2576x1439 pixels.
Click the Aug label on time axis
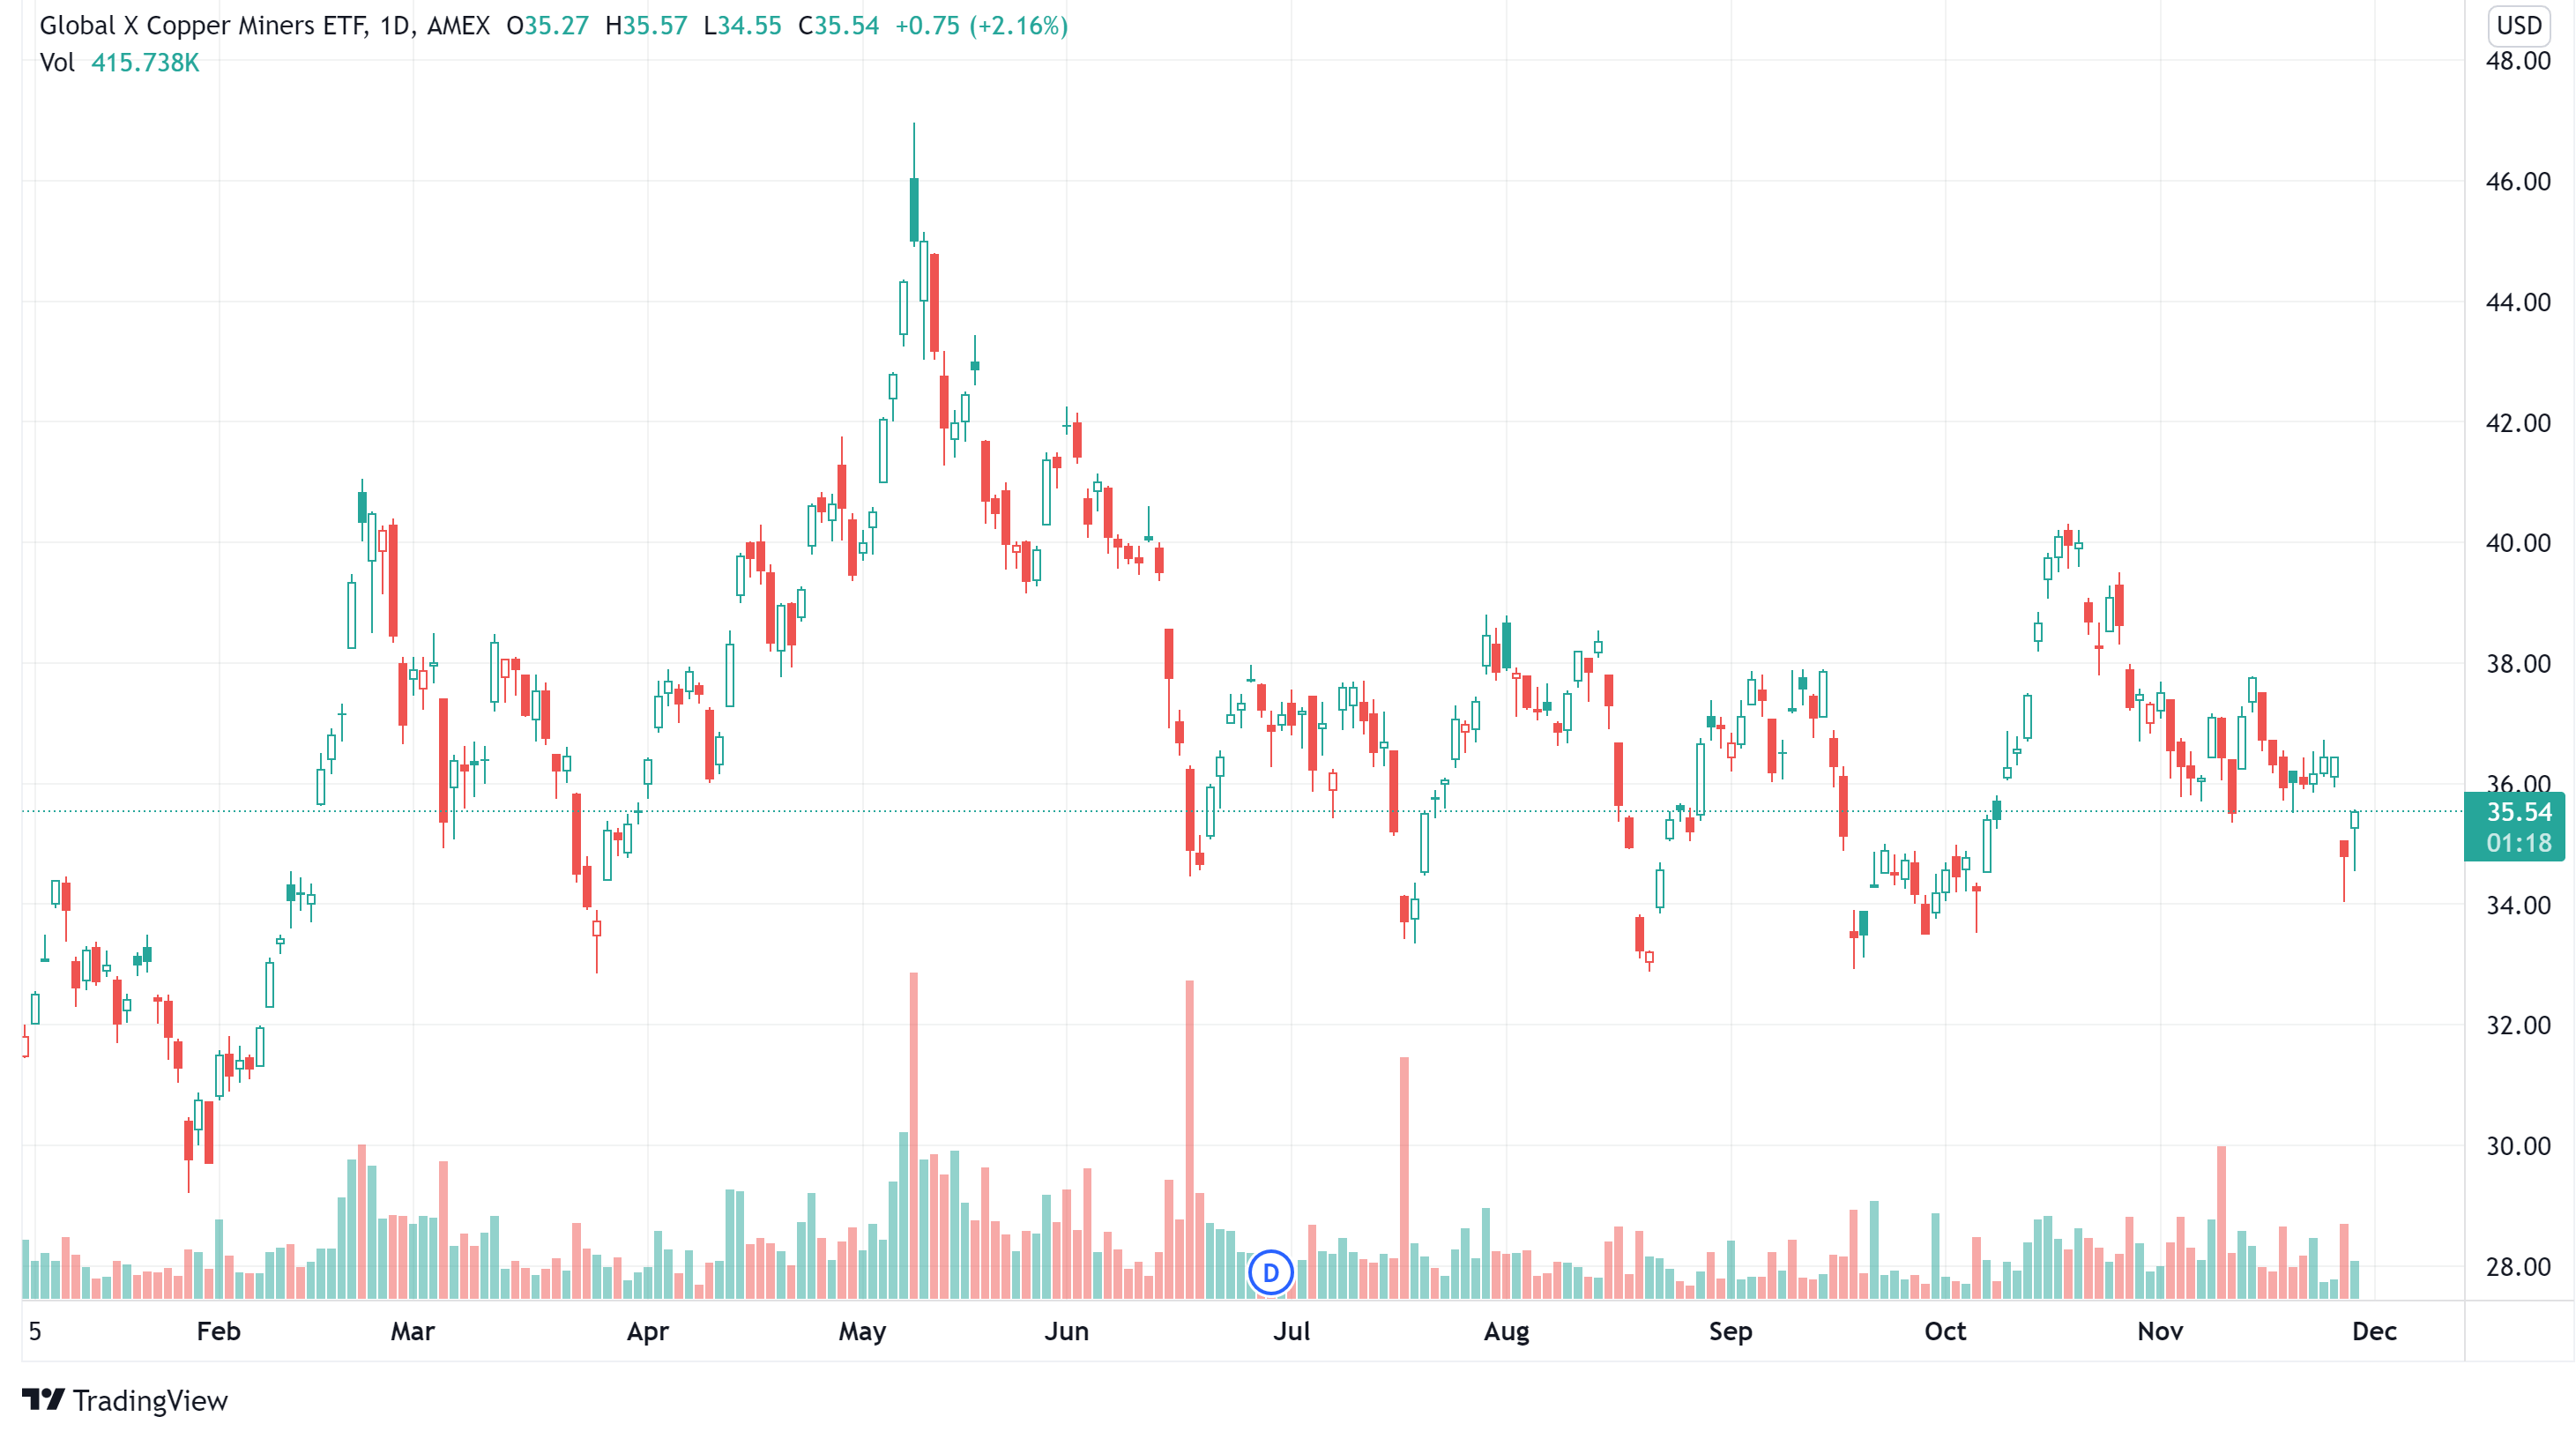click(x=1506, y=1331)
